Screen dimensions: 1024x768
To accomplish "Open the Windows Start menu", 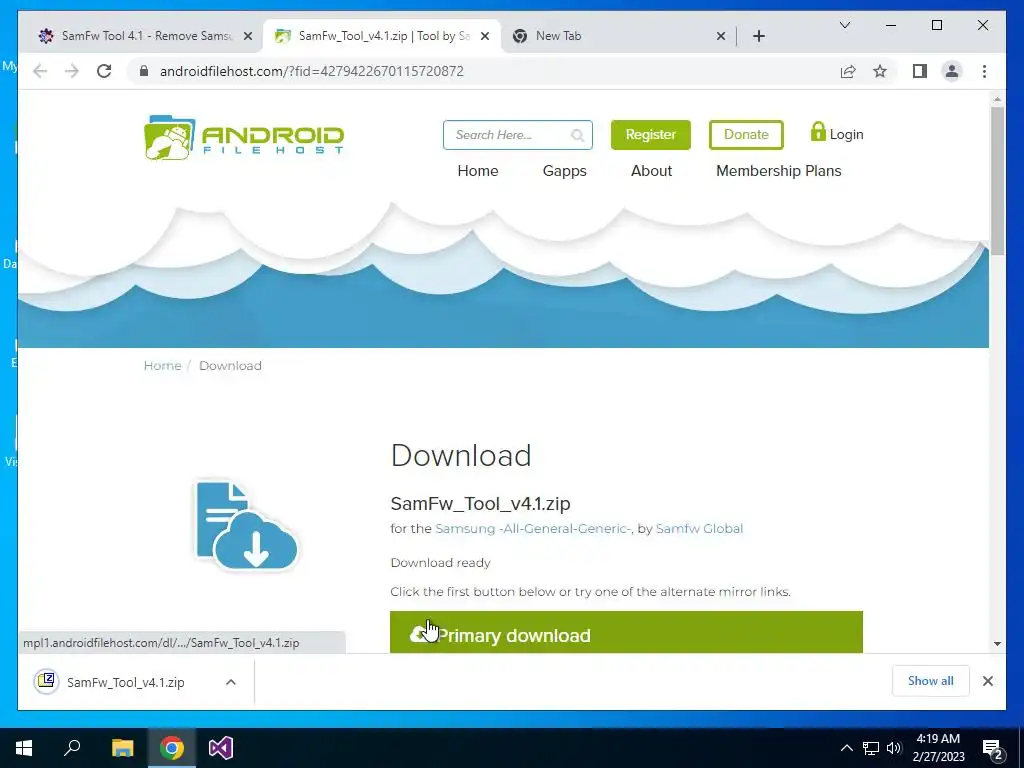I will (x=24, y=748).
